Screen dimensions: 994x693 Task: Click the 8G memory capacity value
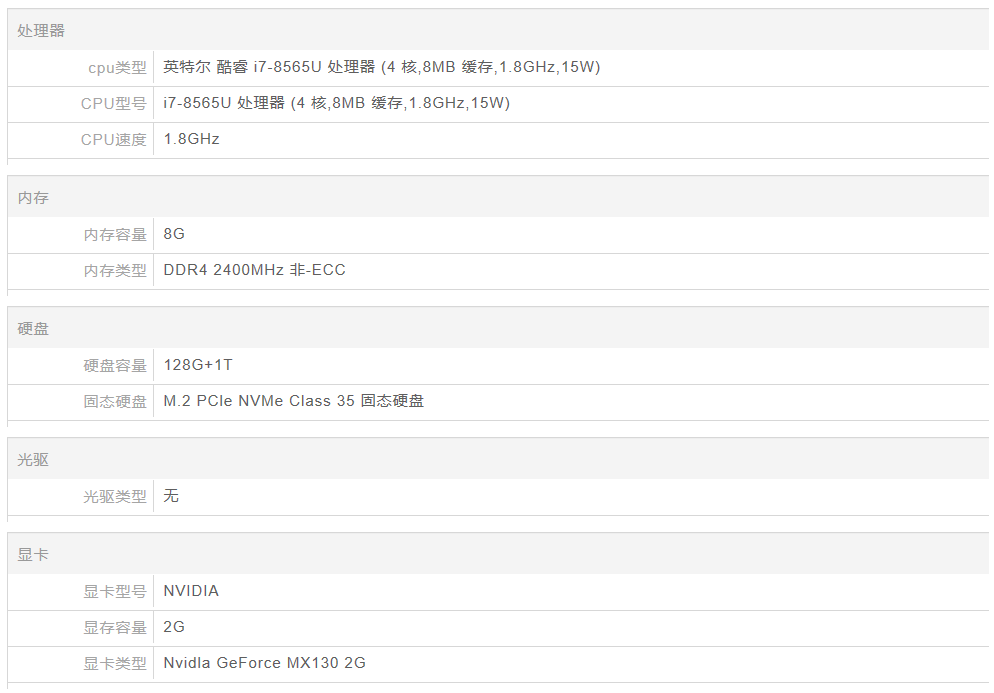(x=174, y=234)
